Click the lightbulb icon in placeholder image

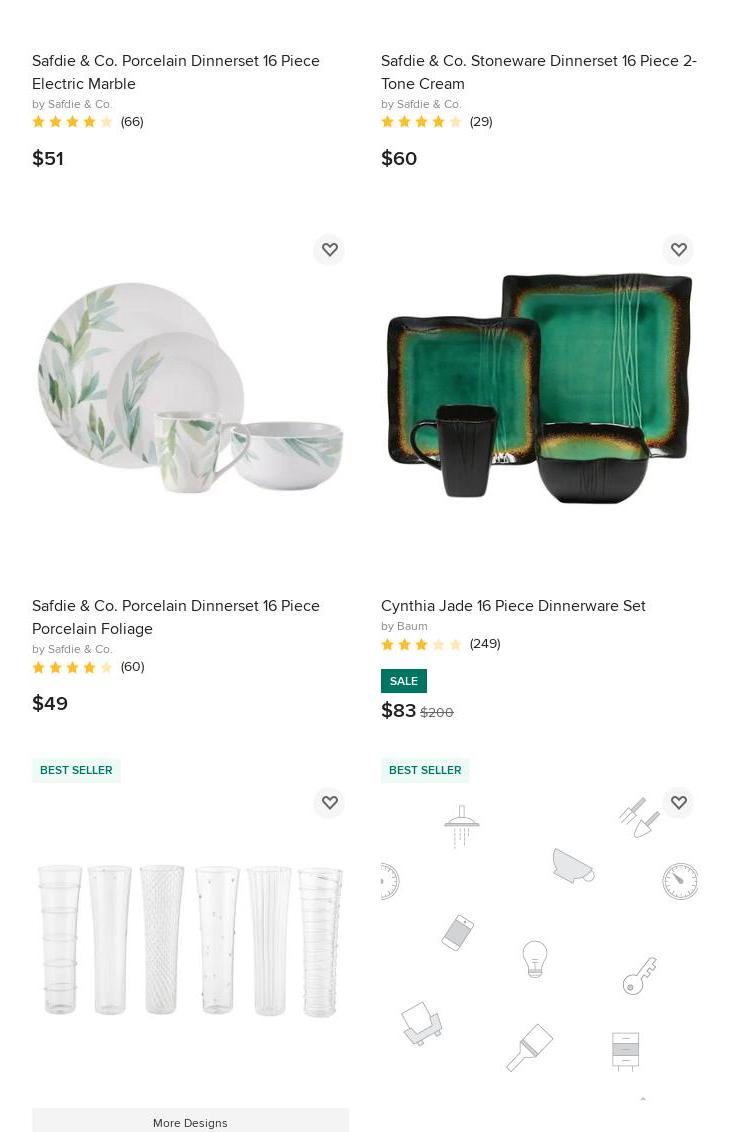point(534,959)
